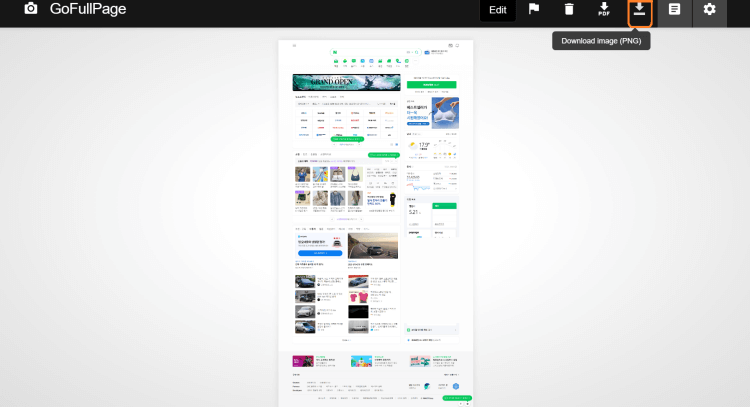Image resolution: width=750 pixels, height=407 pixels.
Task: Delete the screenshot with trash icon
Action: 569,9
